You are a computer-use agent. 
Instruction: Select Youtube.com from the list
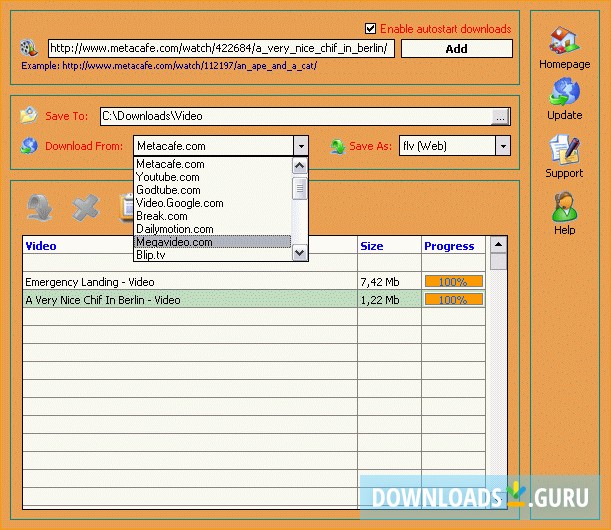point(213,177)
